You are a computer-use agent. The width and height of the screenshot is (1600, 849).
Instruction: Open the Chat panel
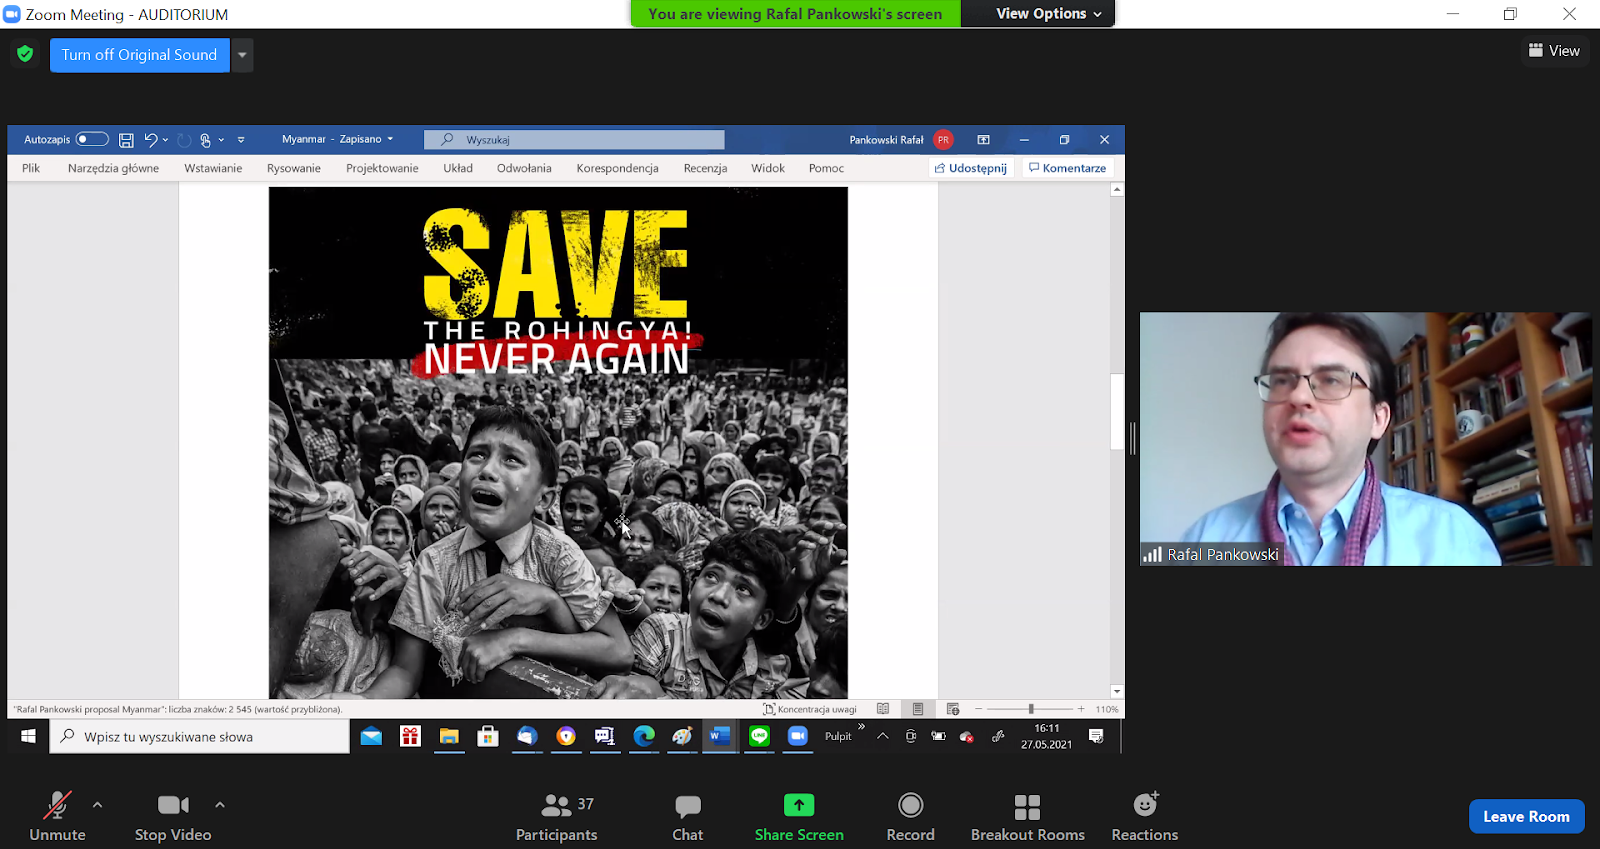tap(687, 817)
